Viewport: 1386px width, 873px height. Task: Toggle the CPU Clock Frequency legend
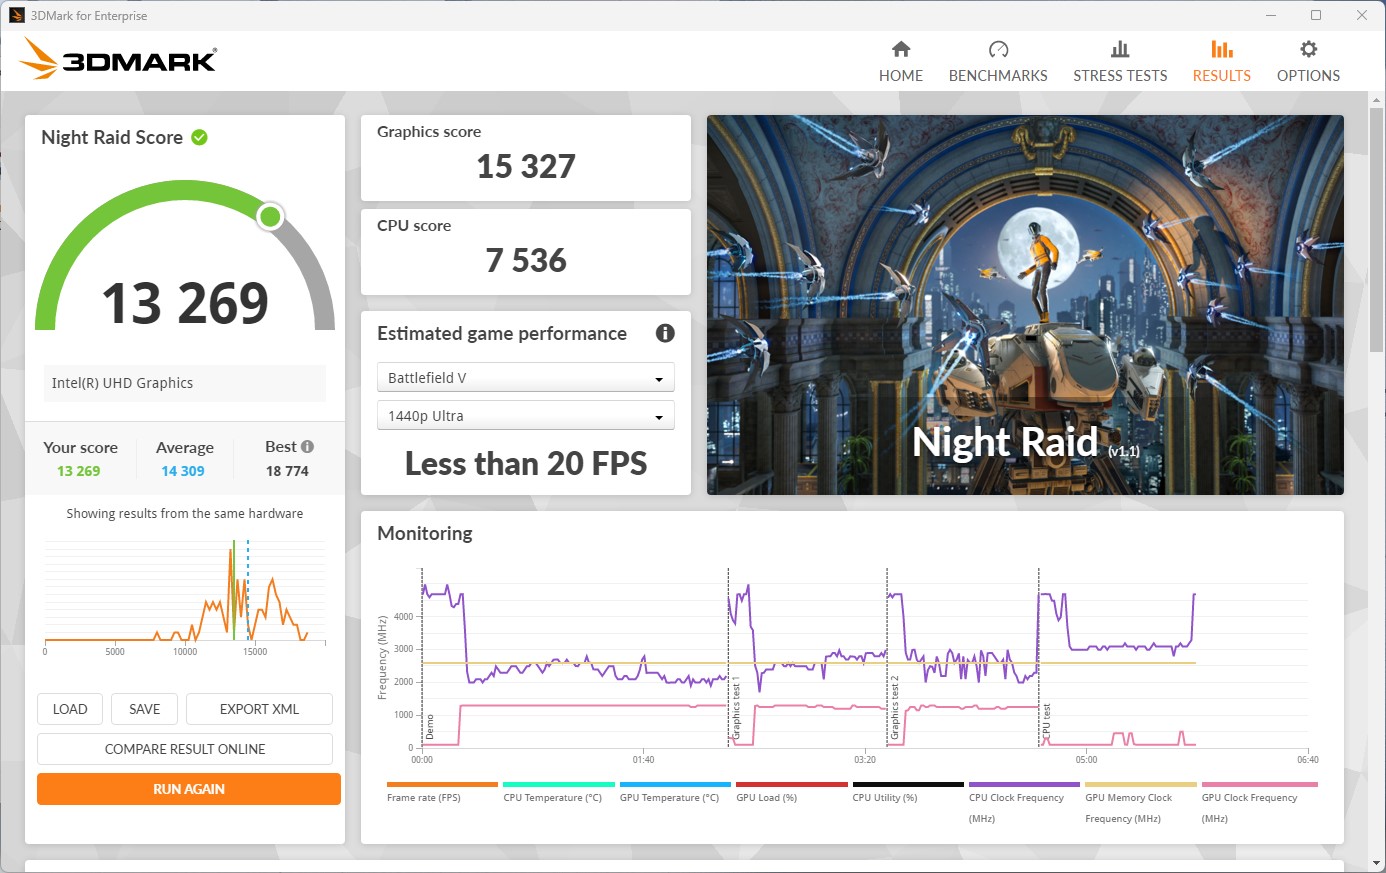coord(1024,803)
